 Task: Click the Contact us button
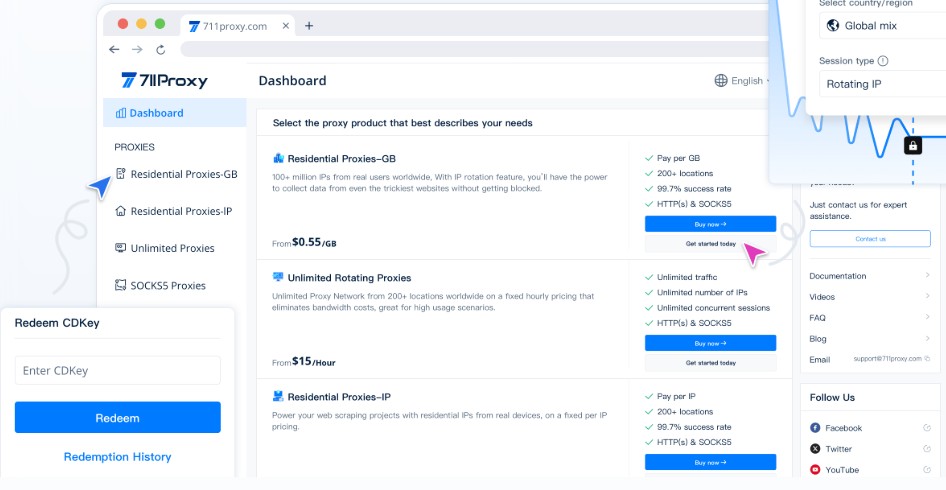coord(870,238)
